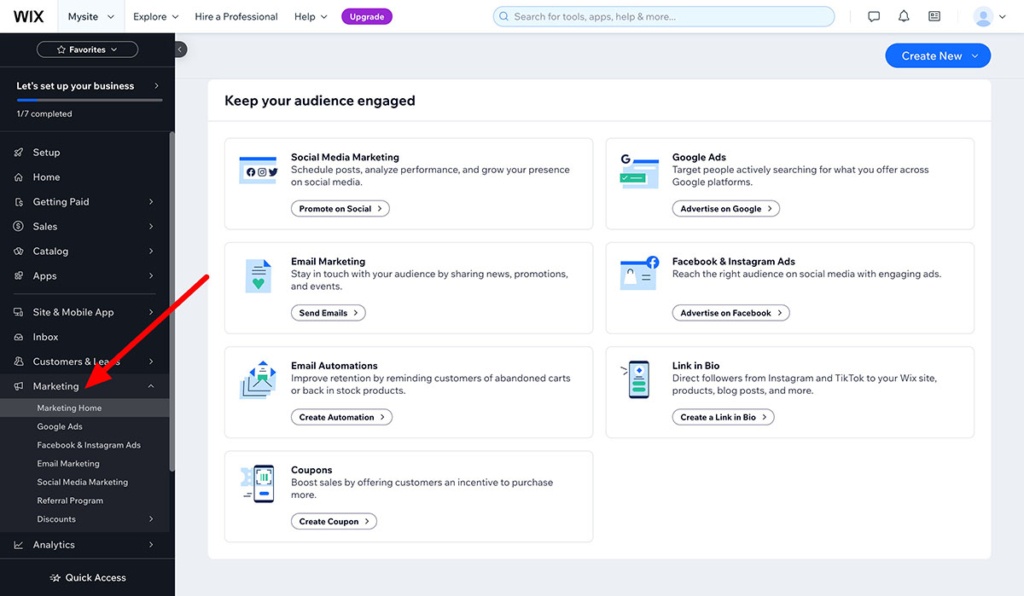Click the Send Emails button
This screenshot has width=1024, height=596.
328,312
